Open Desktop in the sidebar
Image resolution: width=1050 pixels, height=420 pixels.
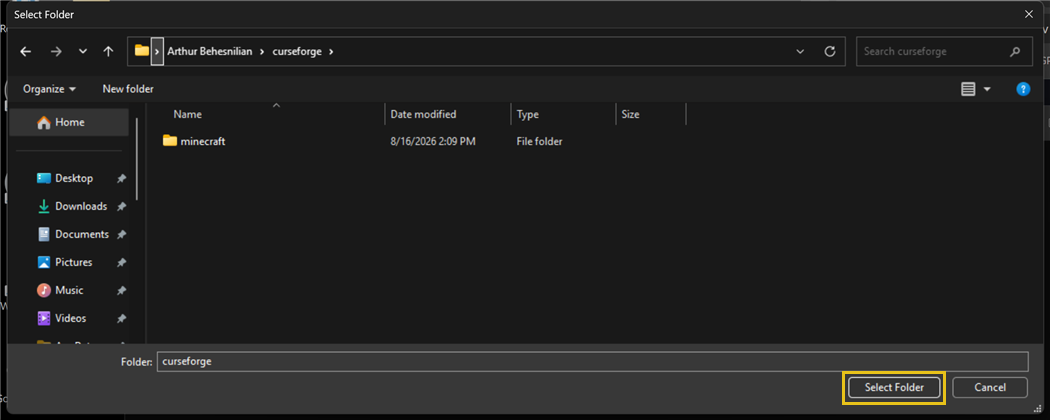(74, 178)
